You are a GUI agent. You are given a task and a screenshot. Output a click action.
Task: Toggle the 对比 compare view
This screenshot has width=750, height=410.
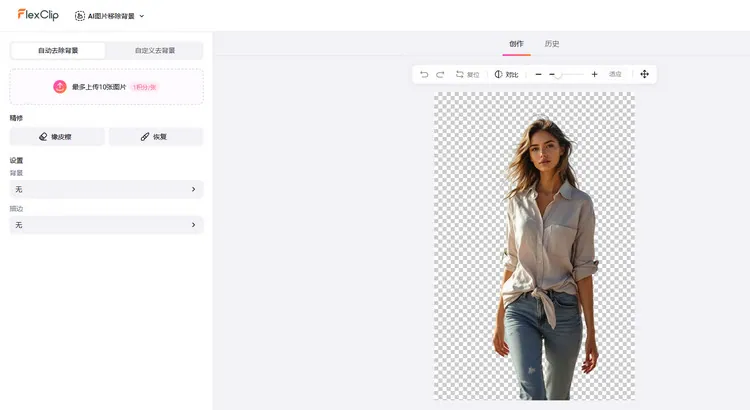[x=506, y=74]
